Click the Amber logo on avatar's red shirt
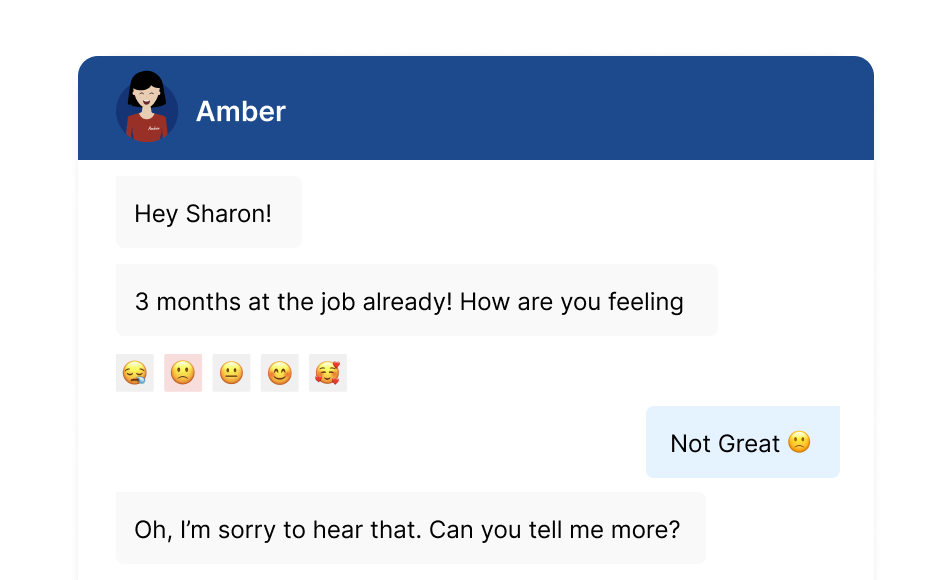Image resolution: width=952 pixels, height=580 pixels. point(154,128)
